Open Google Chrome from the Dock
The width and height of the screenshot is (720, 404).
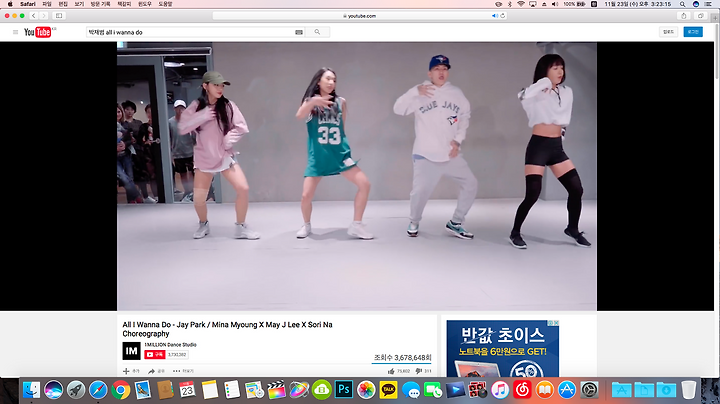(x=120, y=390)
